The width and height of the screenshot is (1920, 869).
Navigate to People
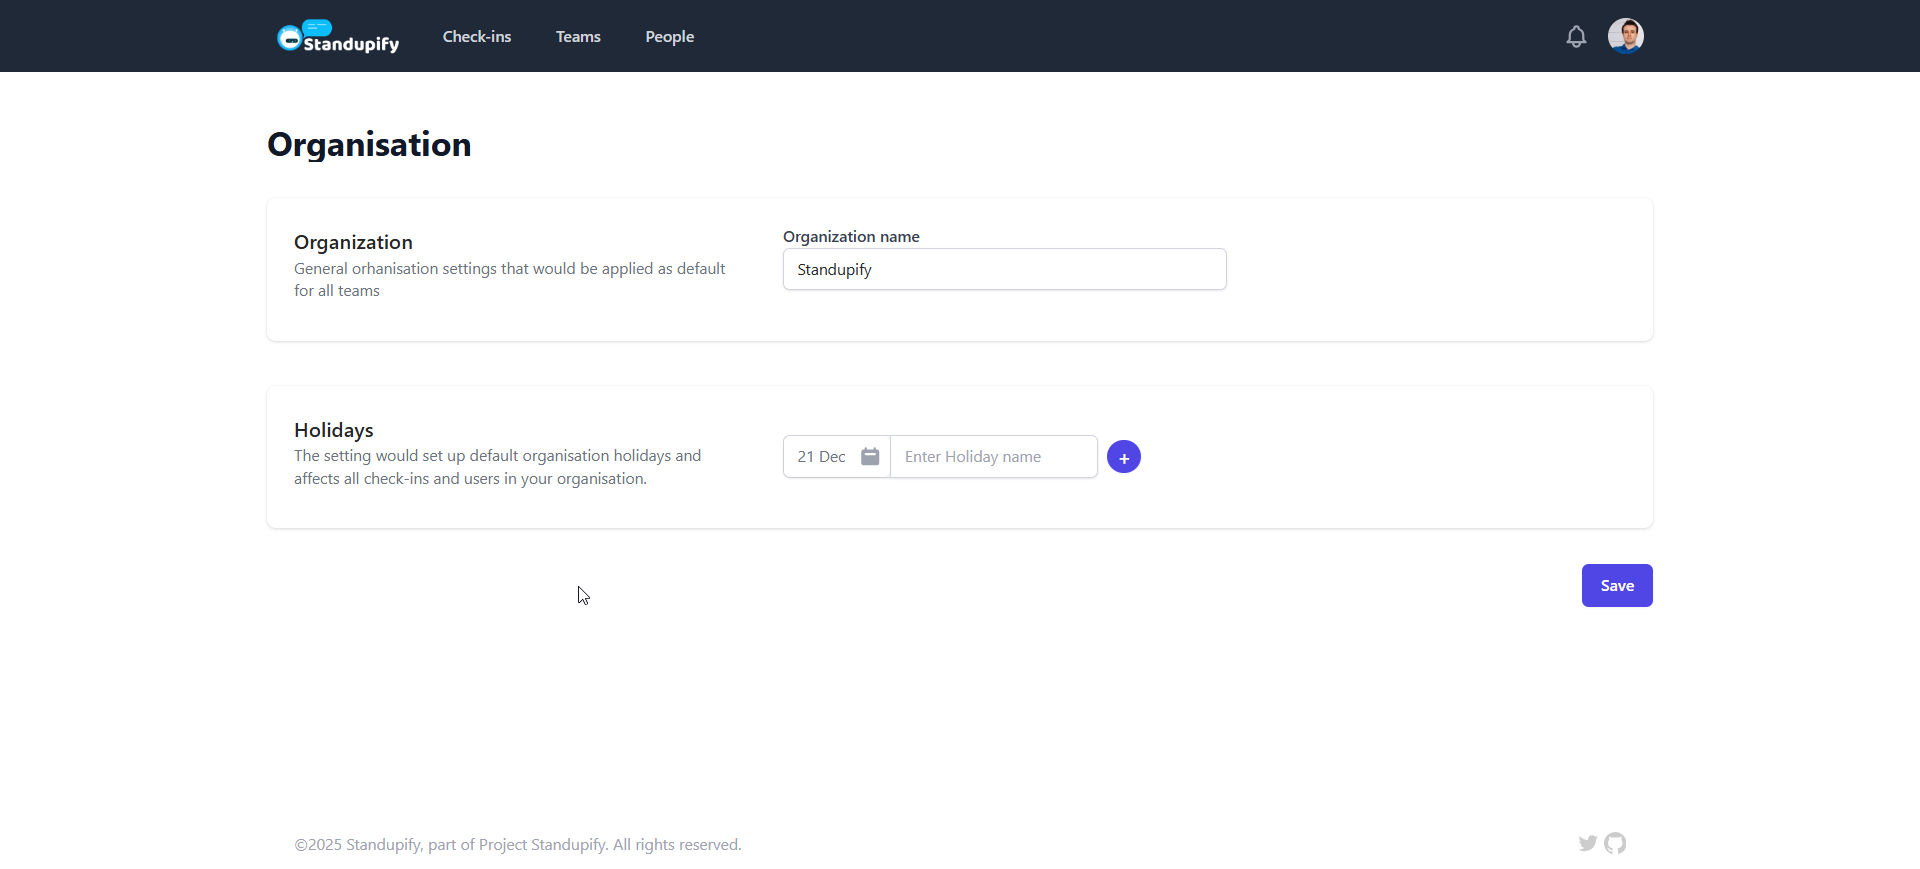pyautogui.click(x=670, y=37)
